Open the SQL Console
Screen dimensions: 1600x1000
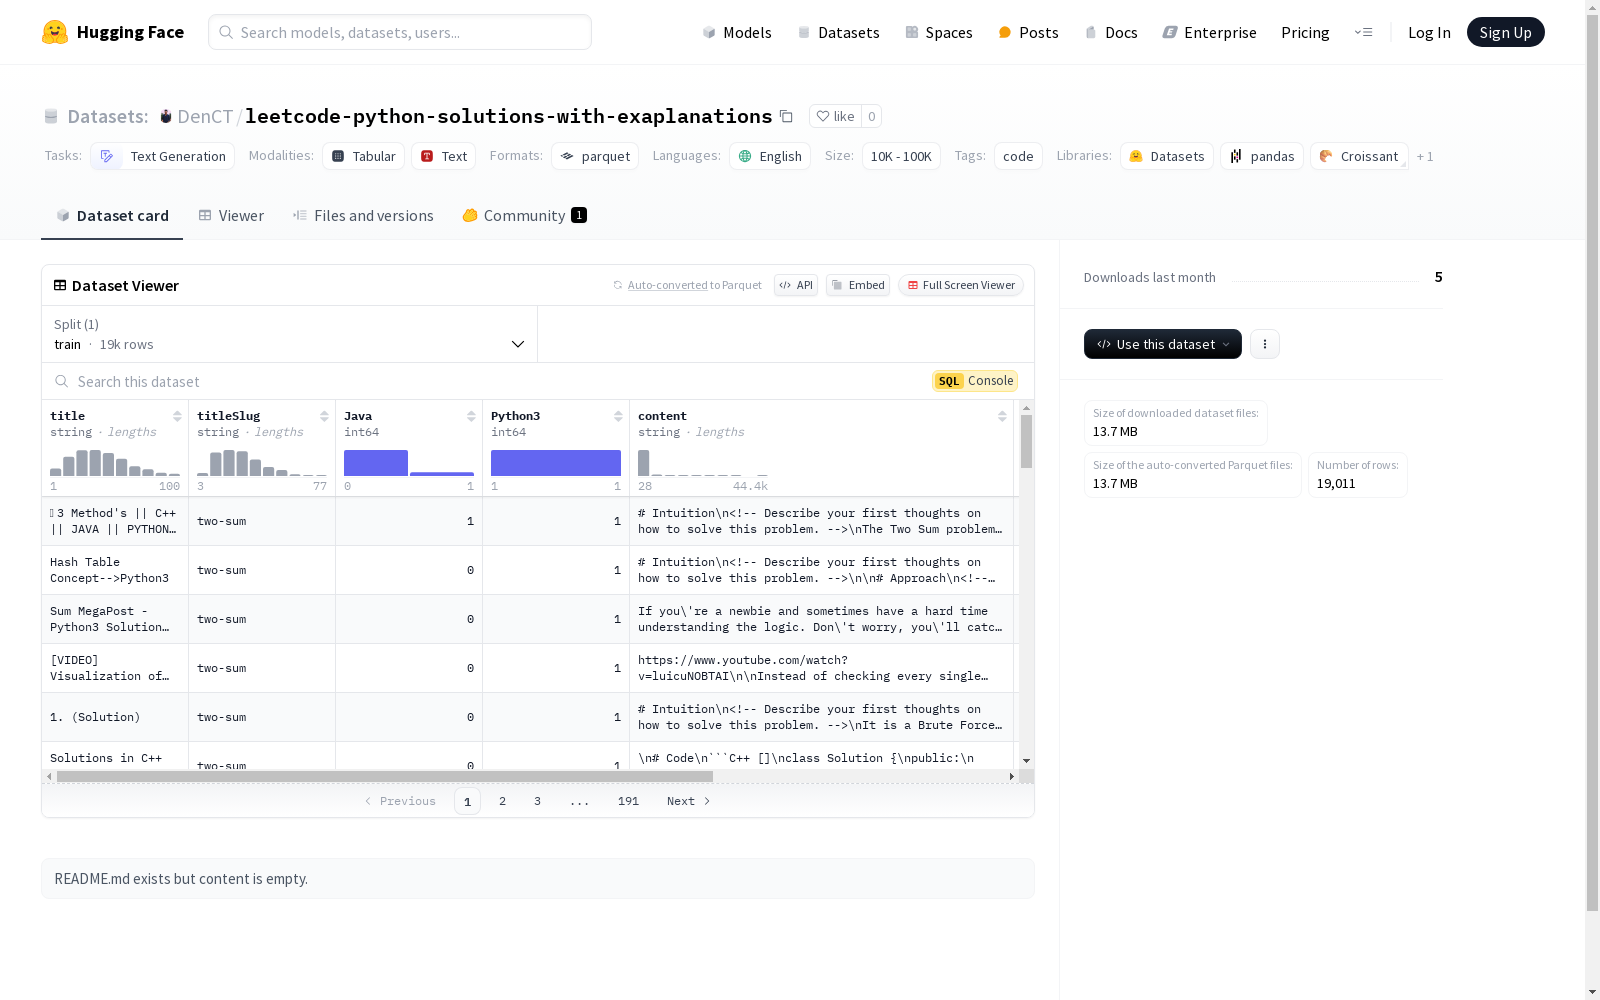pos(975,381)
